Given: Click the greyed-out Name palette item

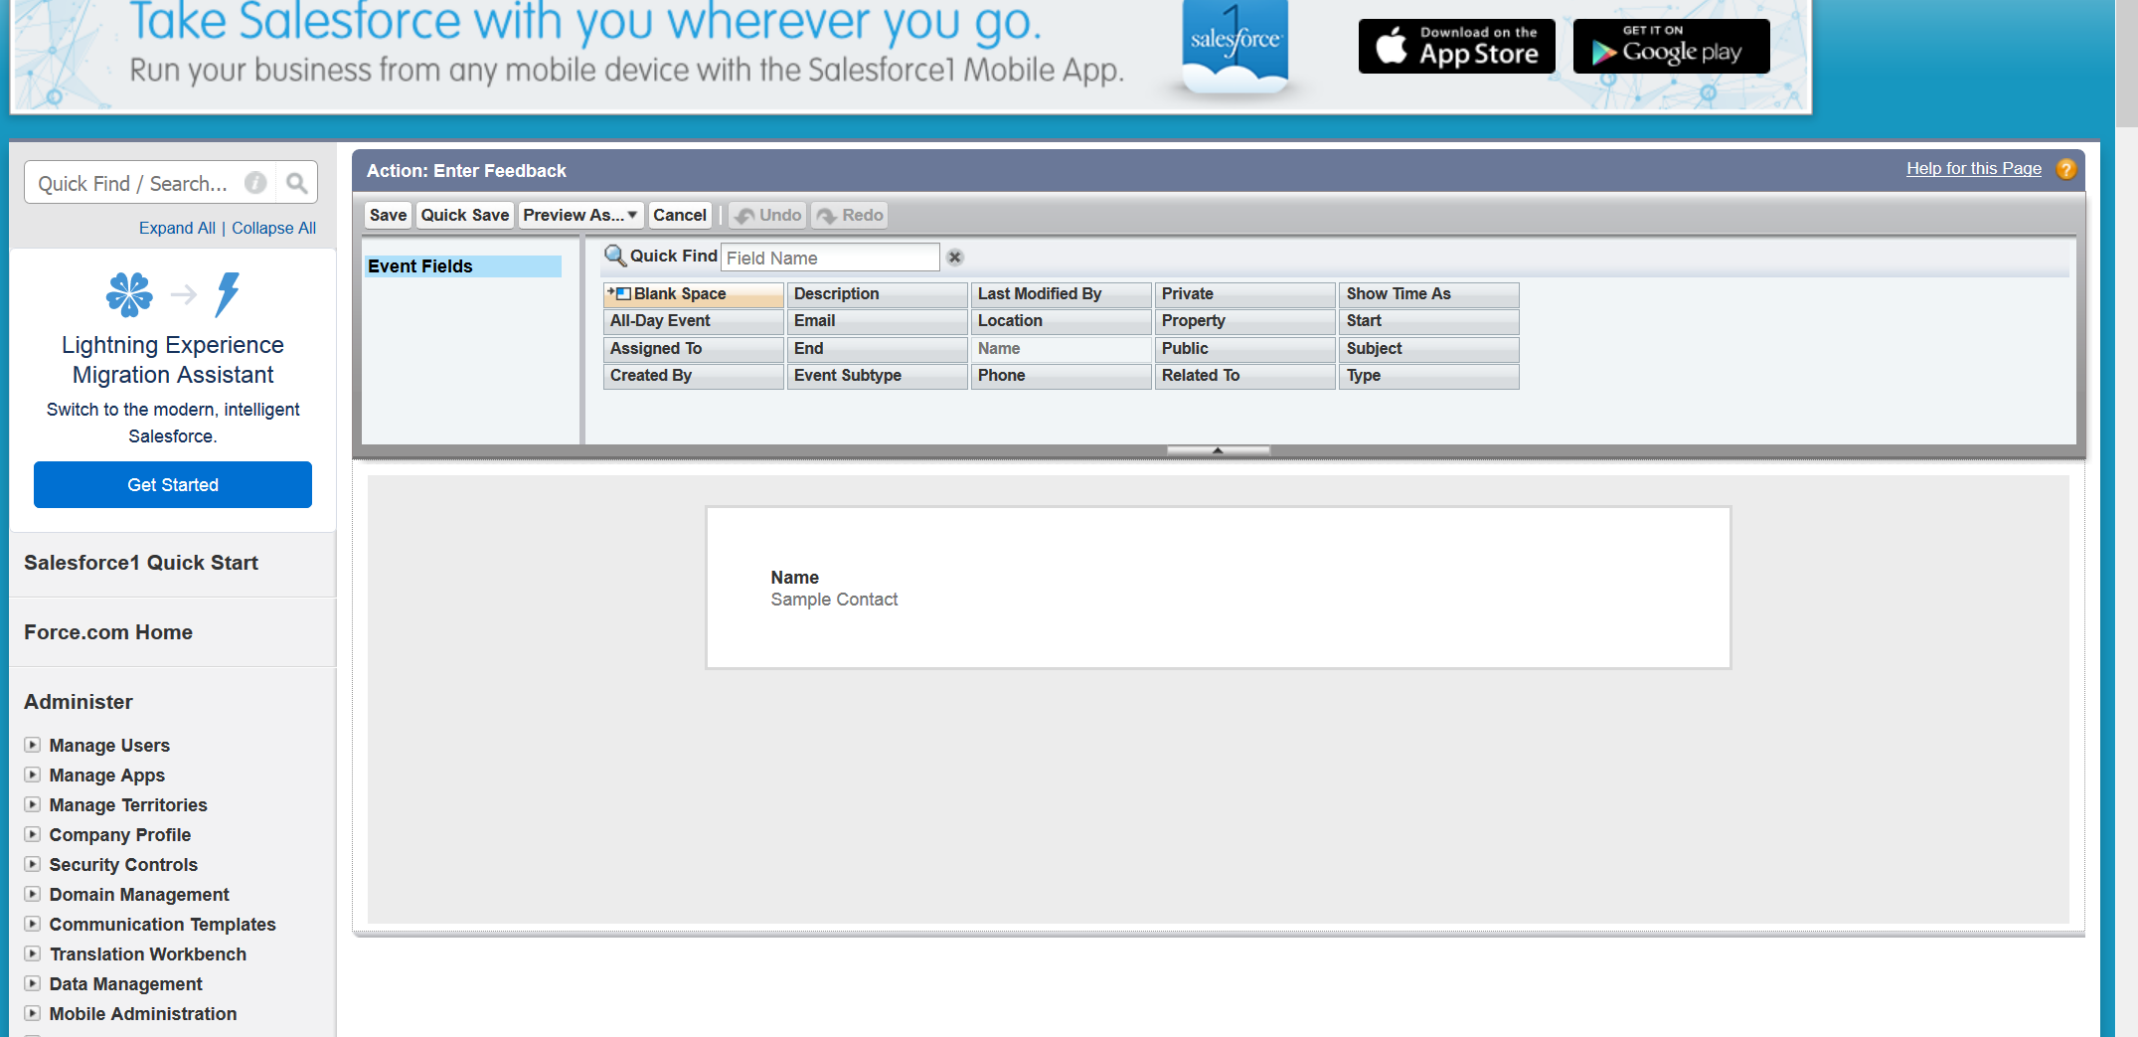Looking at the screenshot, I should pyautogui.click(x=1062, y=349).
